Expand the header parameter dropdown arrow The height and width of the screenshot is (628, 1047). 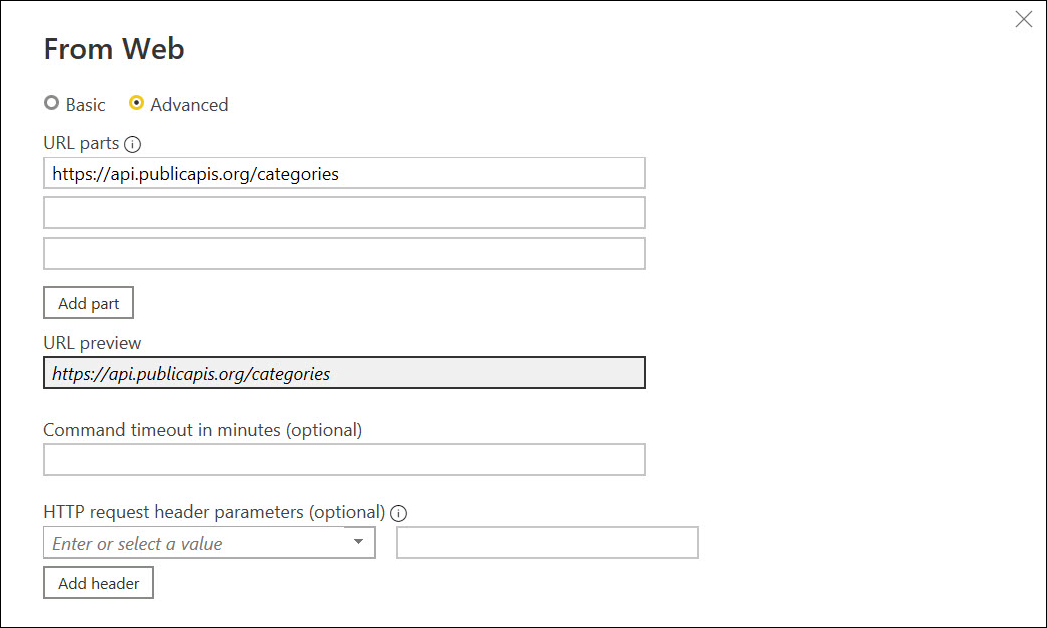pos(358,542)
